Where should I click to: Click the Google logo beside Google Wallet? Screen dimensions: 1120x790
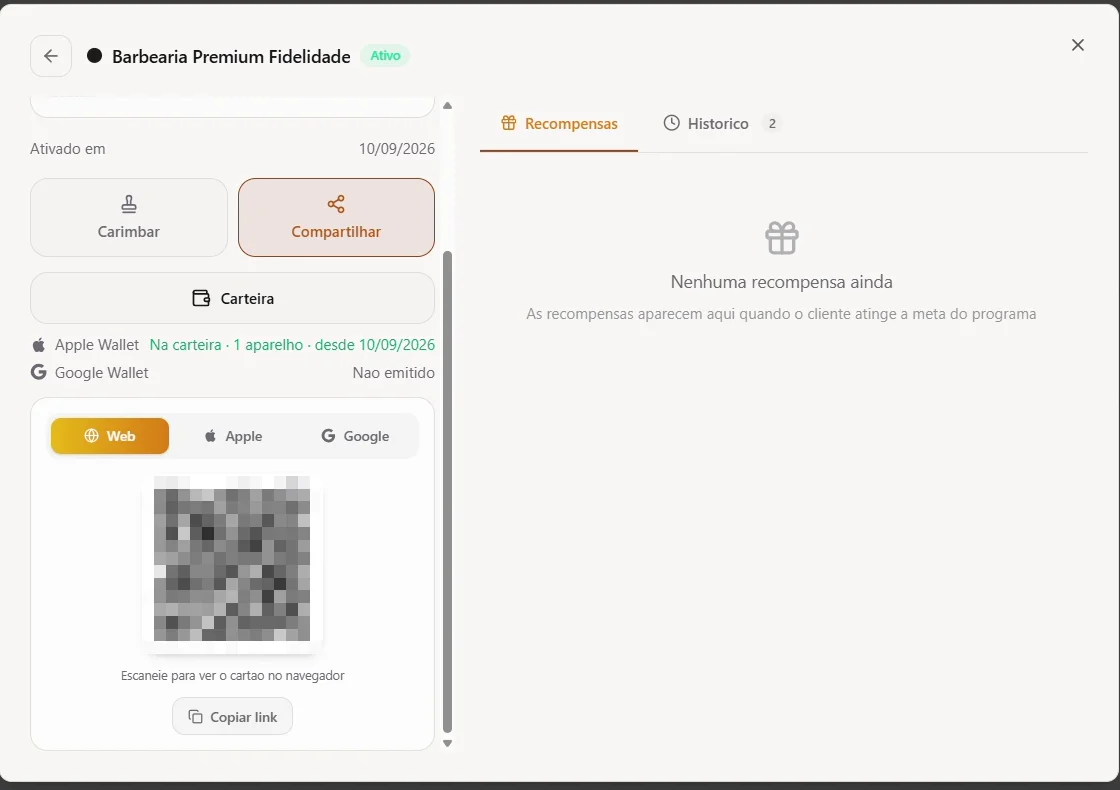(39, 372)
